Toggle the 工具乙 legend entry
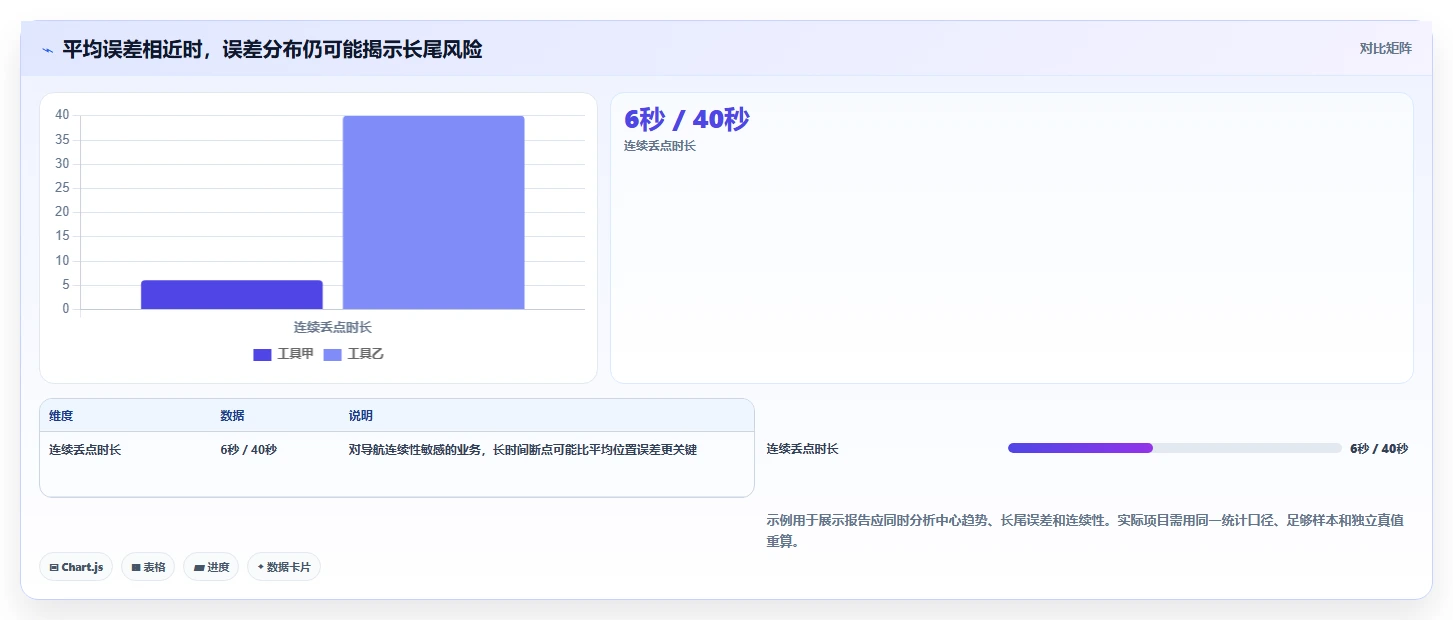 [x=353, y=354]
